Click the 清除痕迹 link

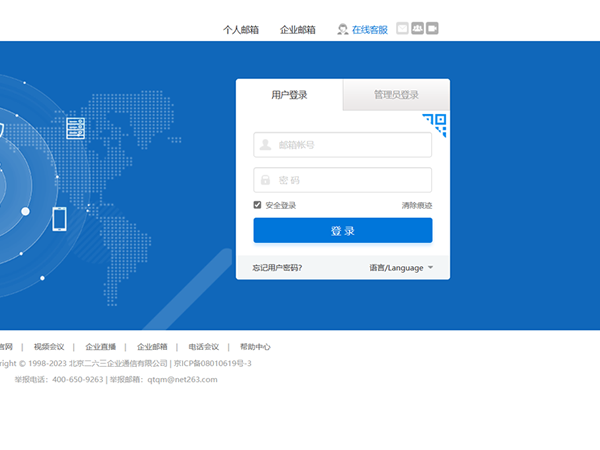pos(417,205)
